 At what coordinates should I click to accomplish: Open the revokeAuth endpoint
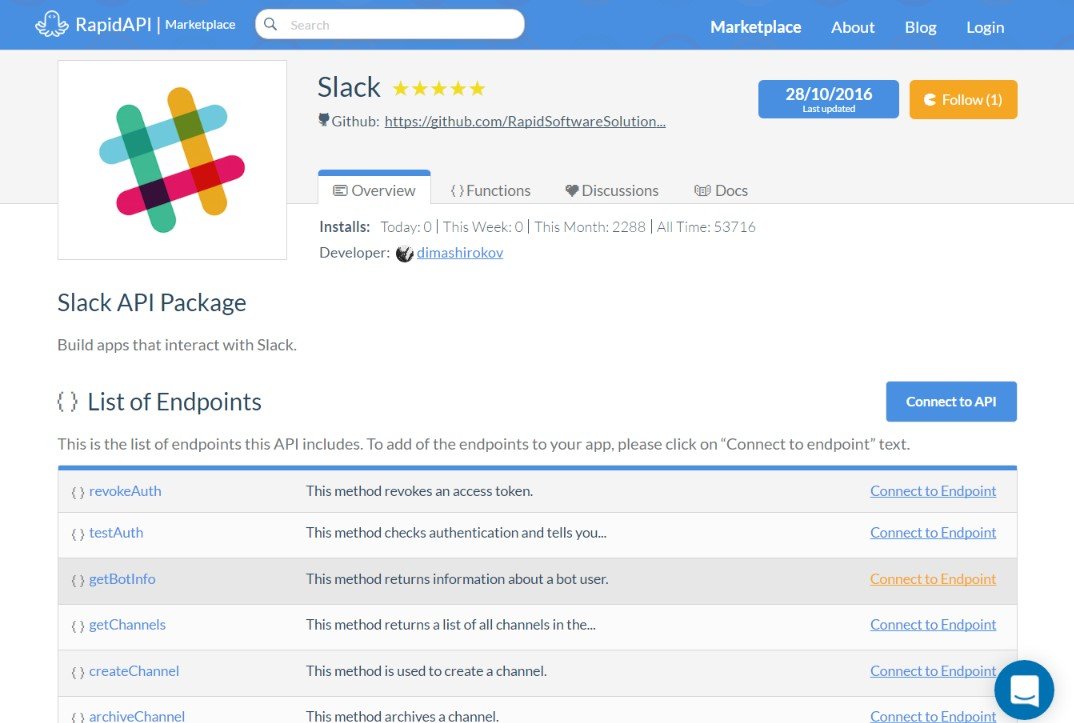[125, 491]
